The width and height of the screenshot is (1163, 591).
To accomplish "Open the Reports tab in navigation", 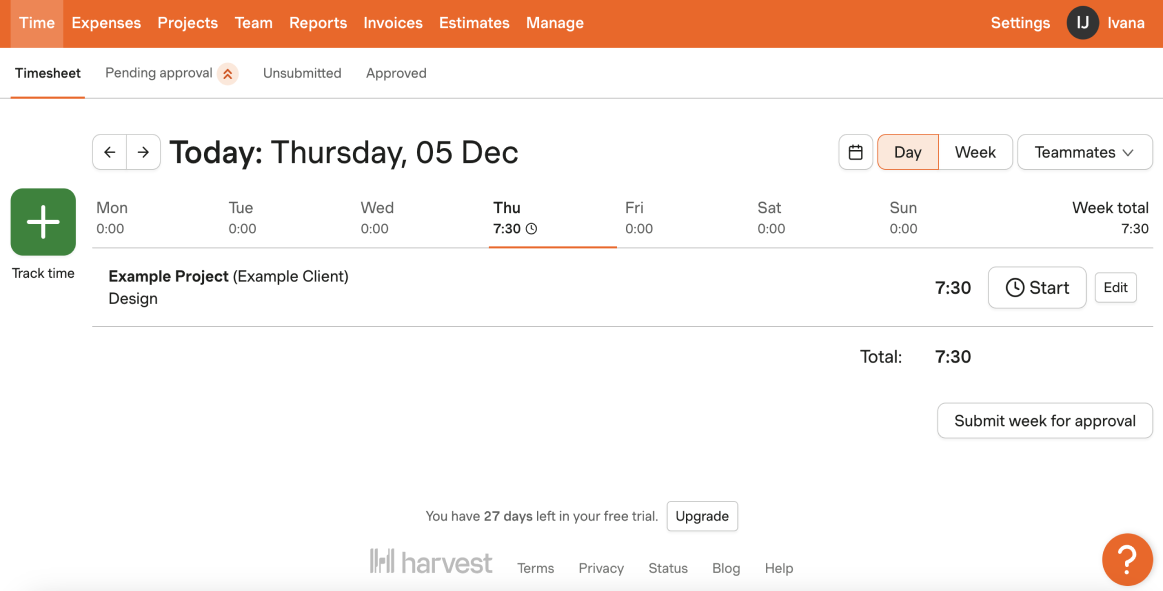I will [x=318, y=23].
